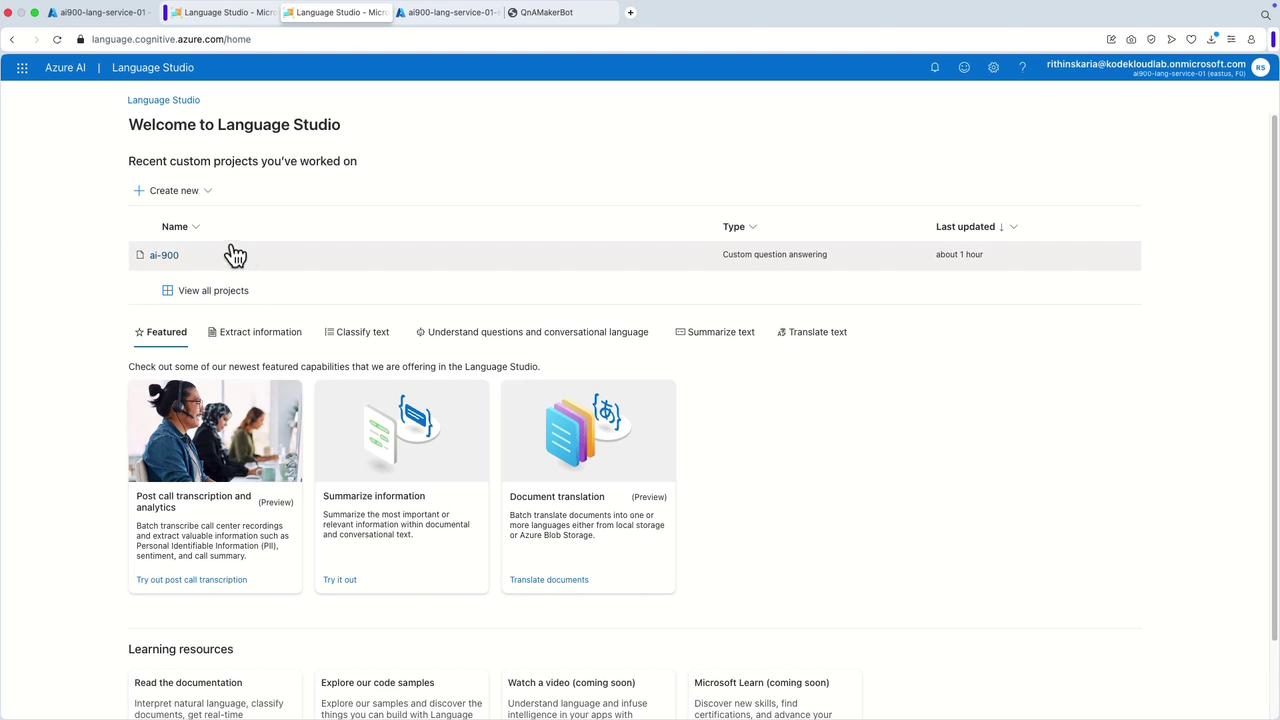Switch to the Extract information tab
The width and height of the screenshot is (1280, 720).
click(x=254, y=332)
